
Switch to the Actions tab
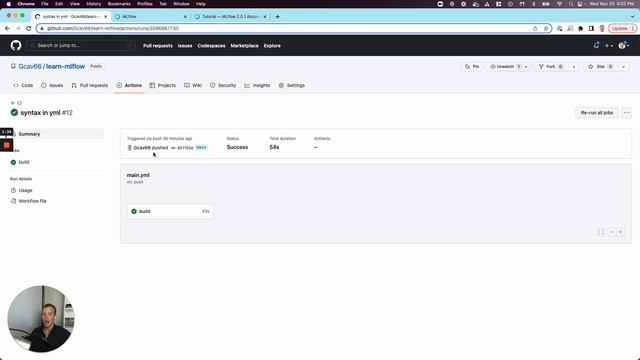click(x=129, y=85)
